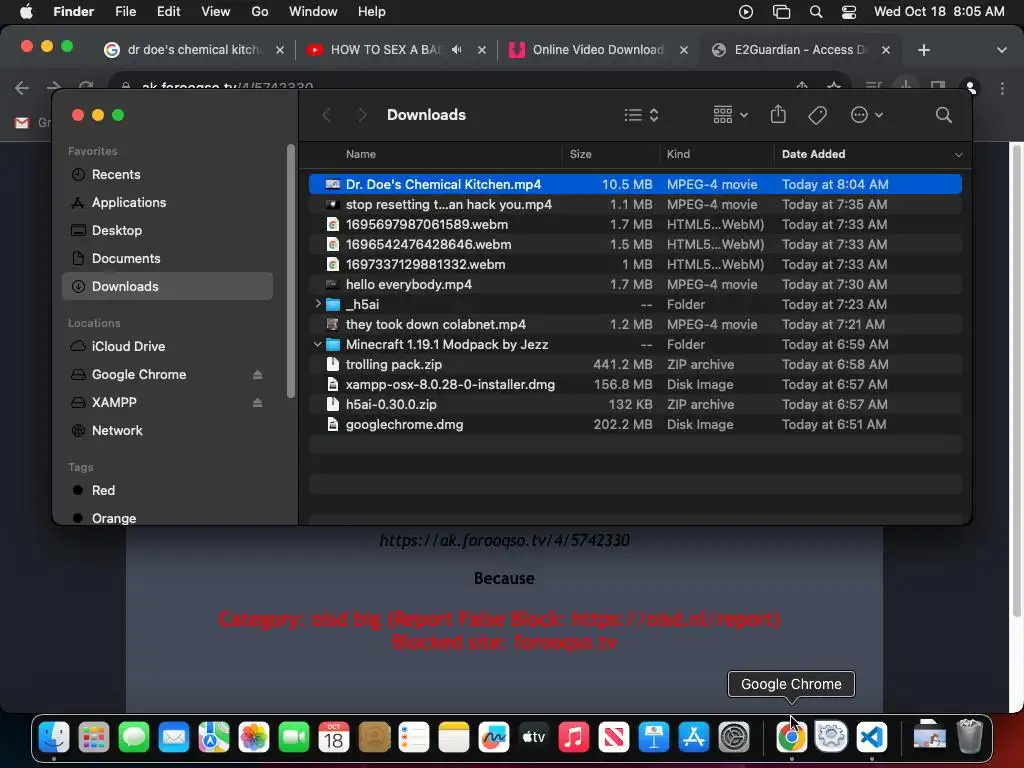Open Maps from the Dock
1024x768 pixels.
pyautogui.click(x=214, y=737)
